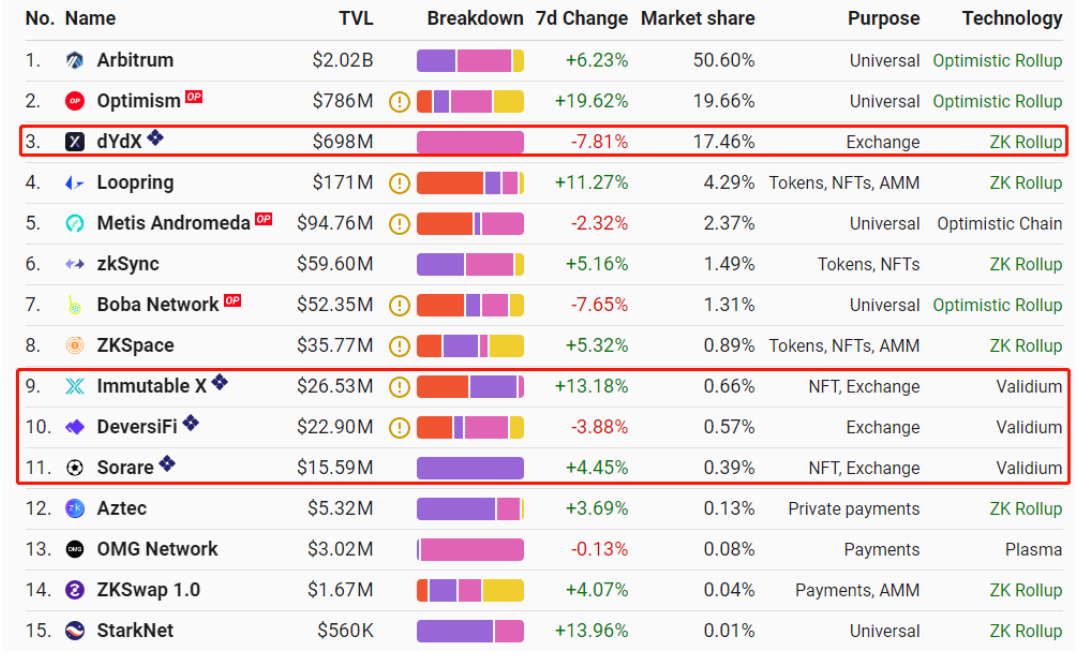This screenshot has width=1079, height=656.
Task: Open the Loopring project name
Action: click(136, 182)
